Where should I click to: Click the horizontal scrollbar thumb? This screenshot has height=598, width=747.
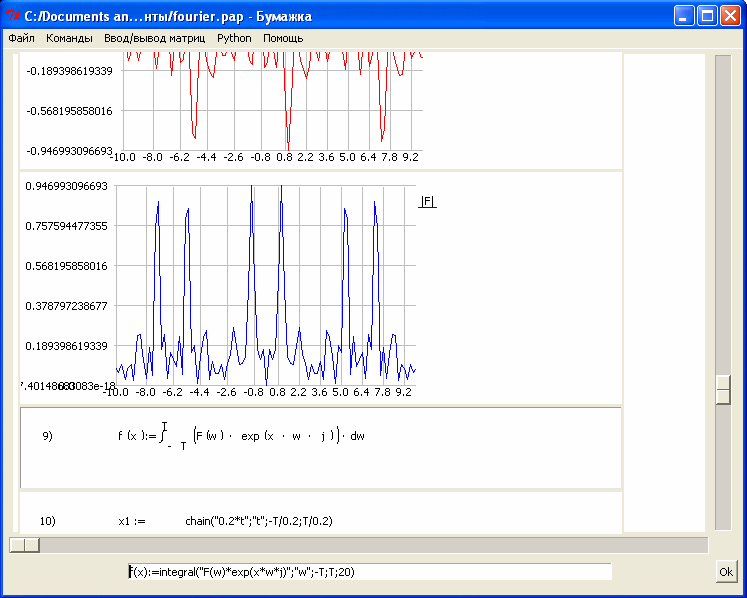pos(24,545)
